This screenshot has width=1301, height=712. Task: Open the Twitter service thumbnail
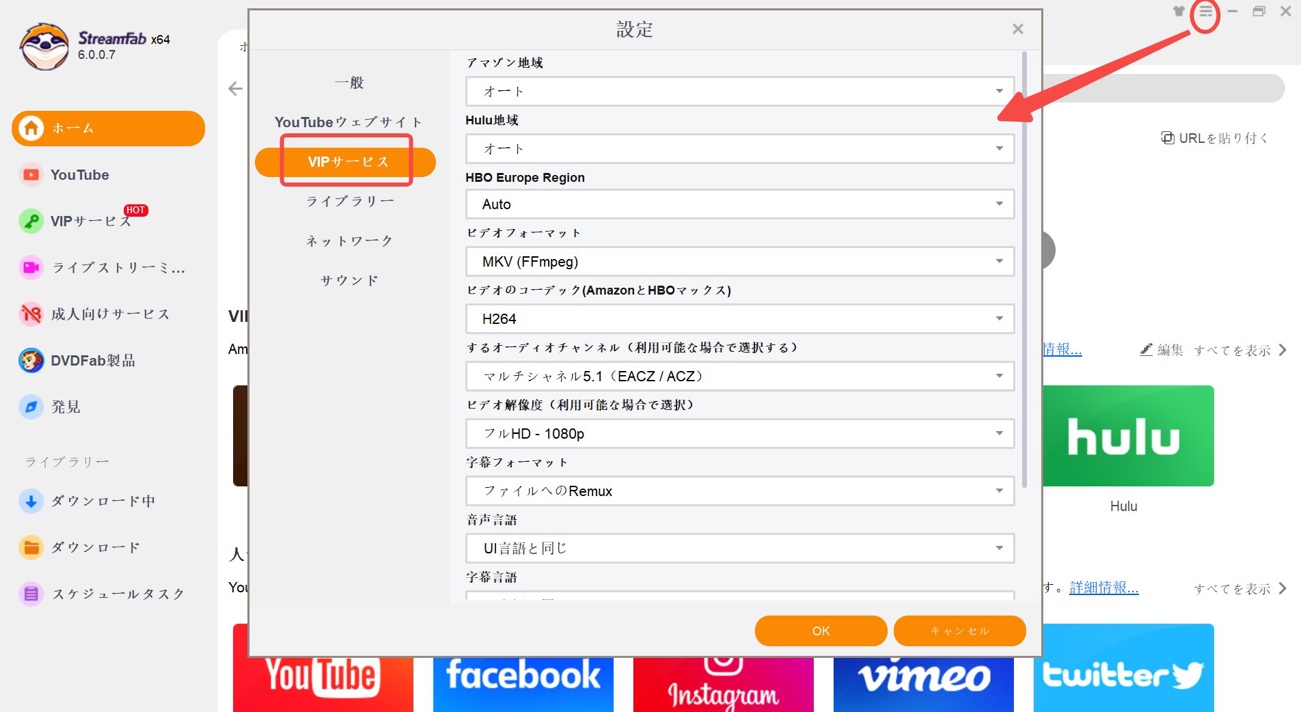tap(1123, 668)
